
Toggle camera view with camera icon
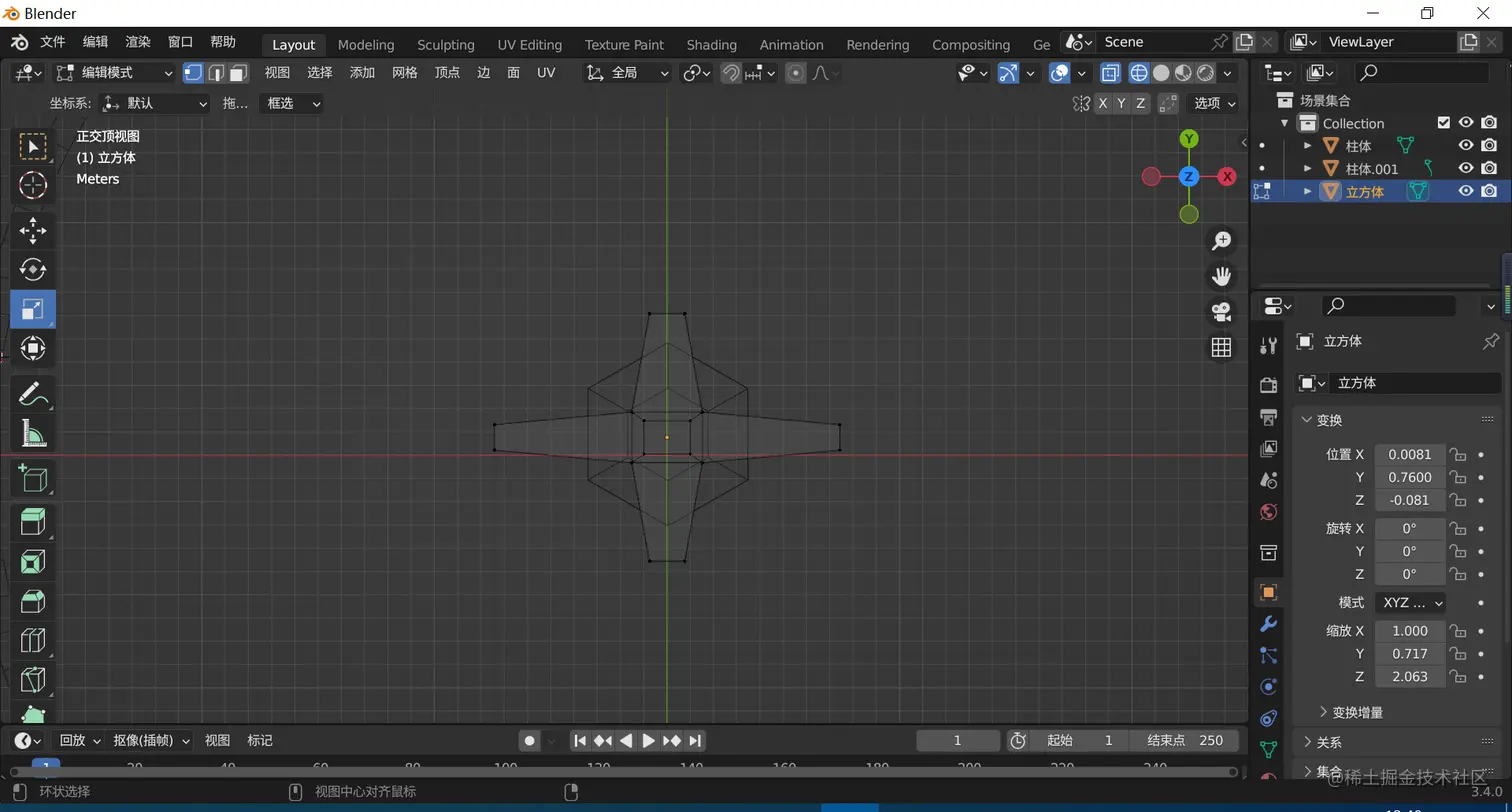1221,312
